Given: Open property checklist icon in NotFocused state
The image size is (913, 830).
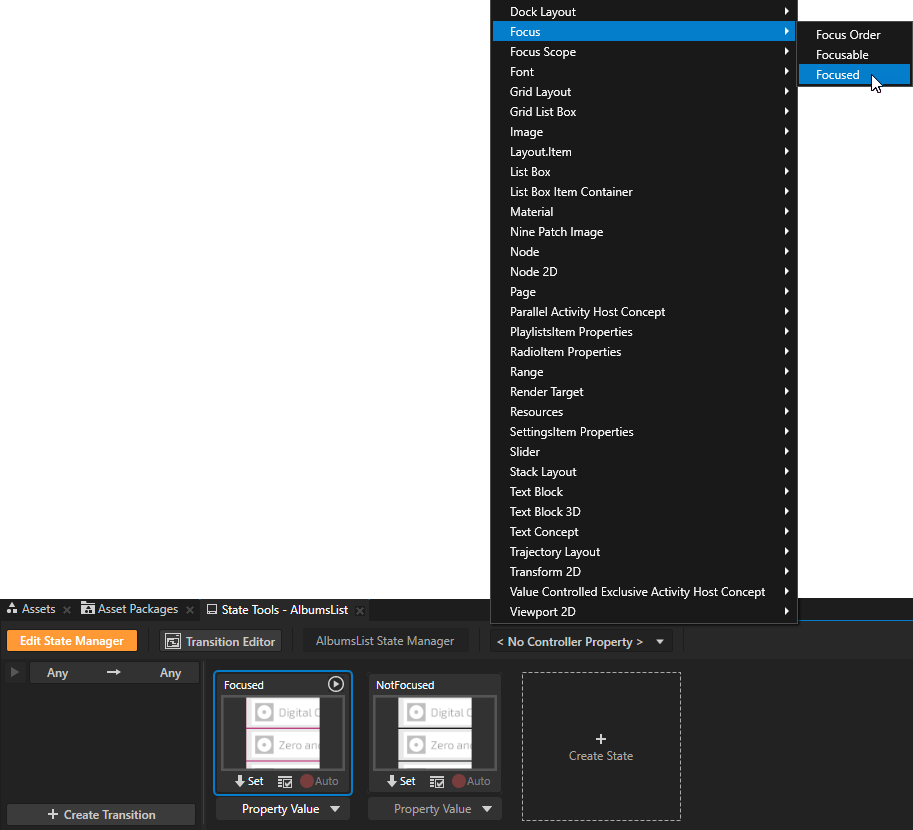Looking at the screenshot, I should pos(436,781).
